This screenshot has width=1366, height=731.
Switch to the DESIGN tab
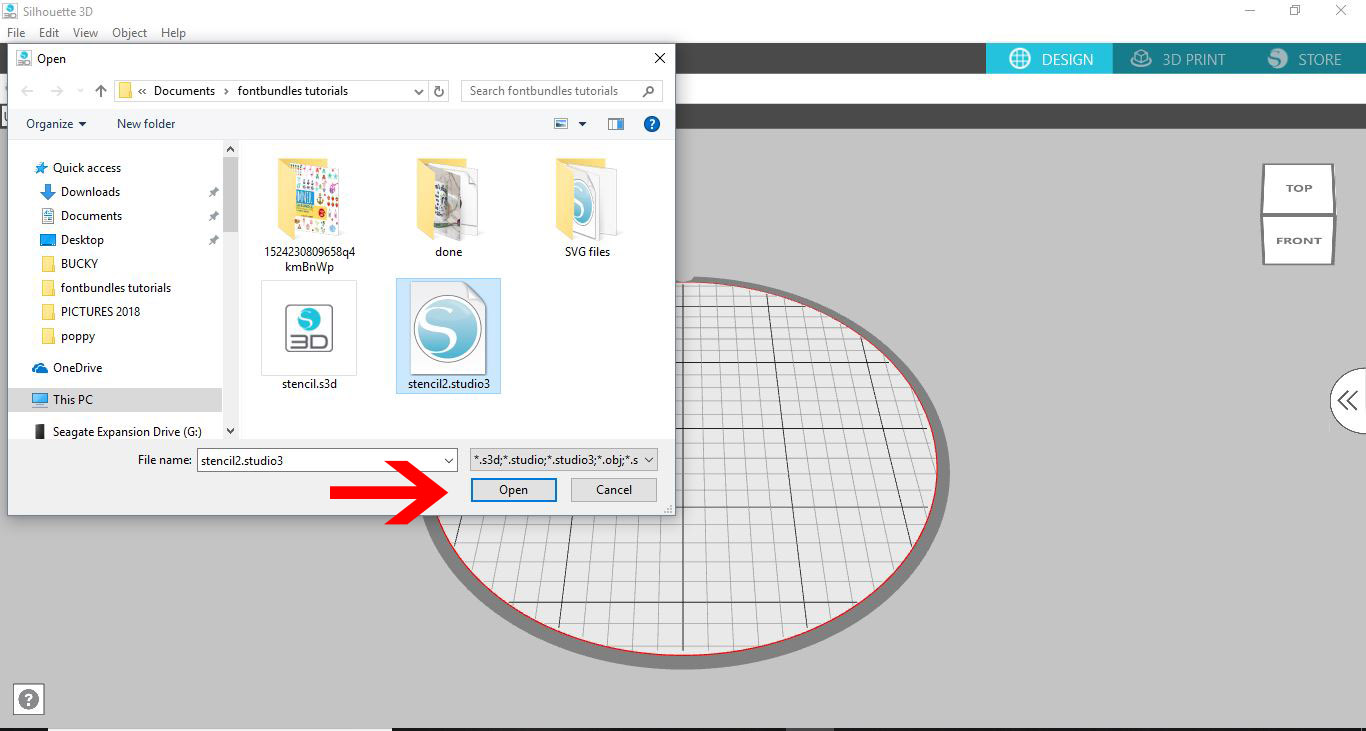(1049, 59)
